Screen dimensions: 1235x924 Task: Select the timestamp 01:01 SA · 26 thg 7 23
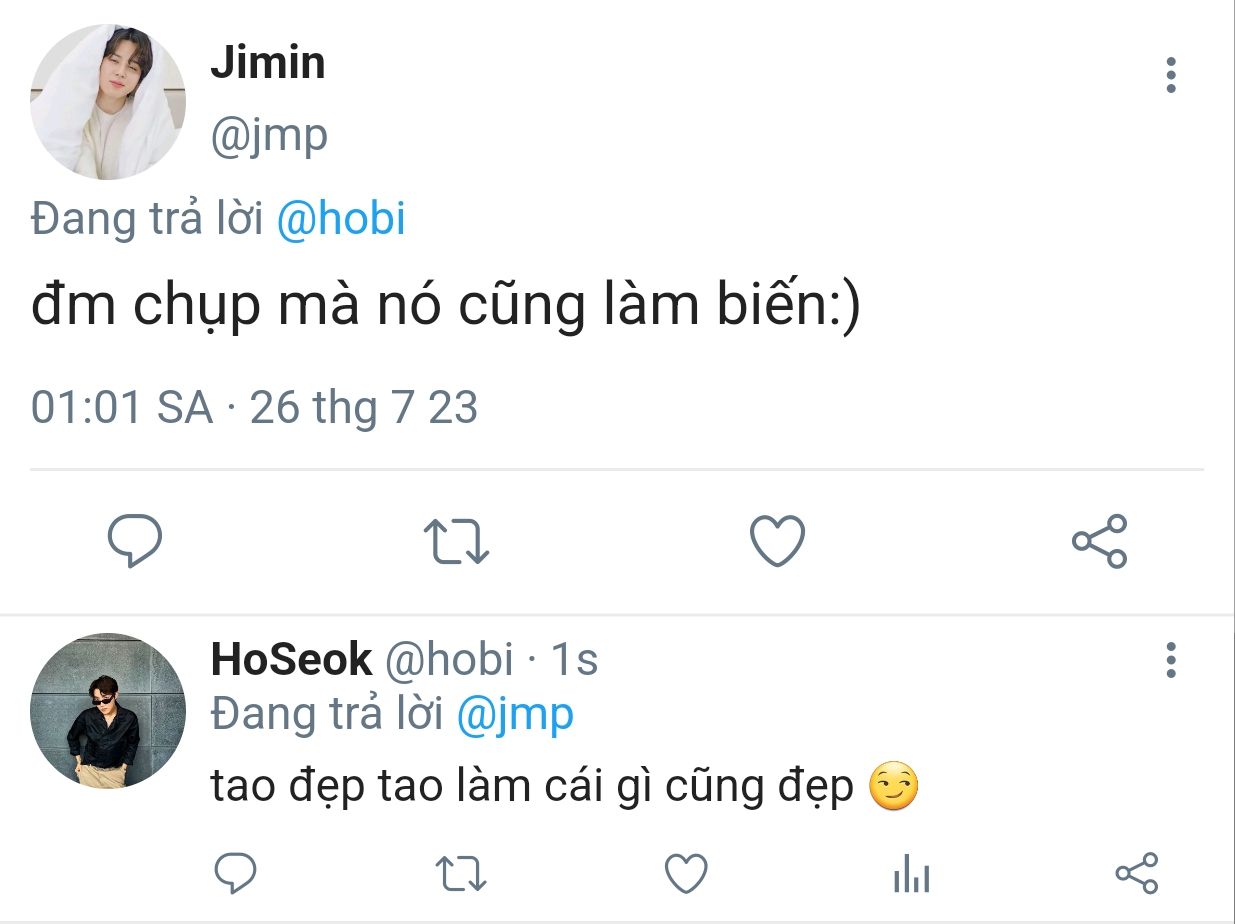(x=254, y=408)
